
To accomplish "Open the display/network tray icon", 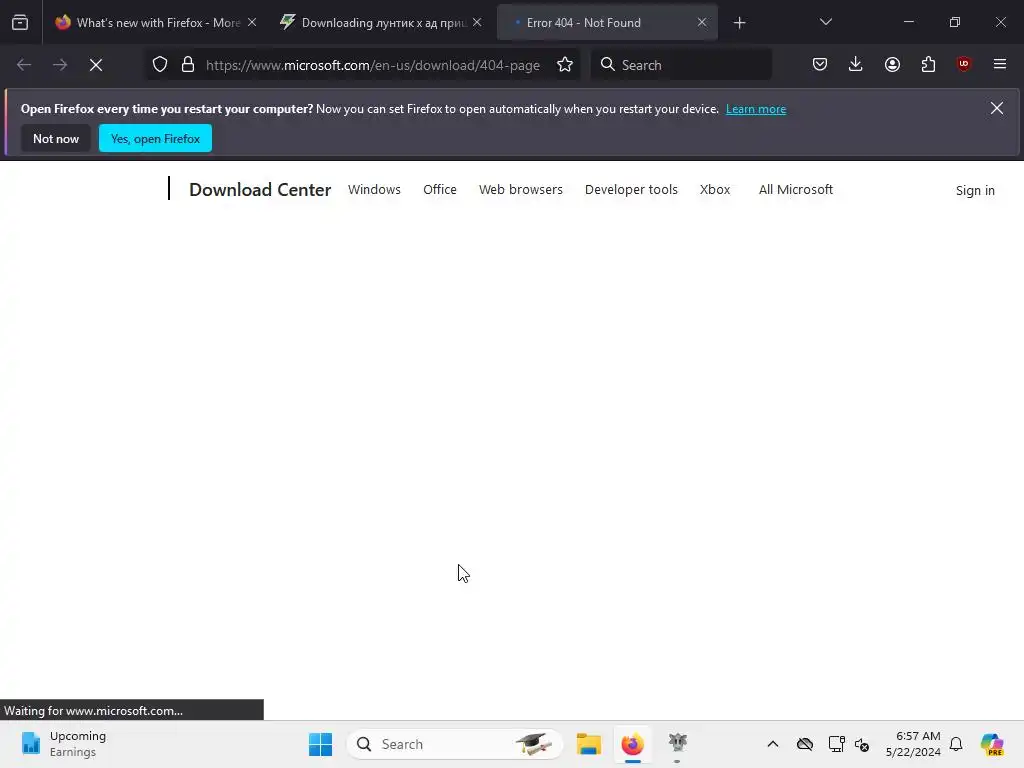I will (836, 744).
